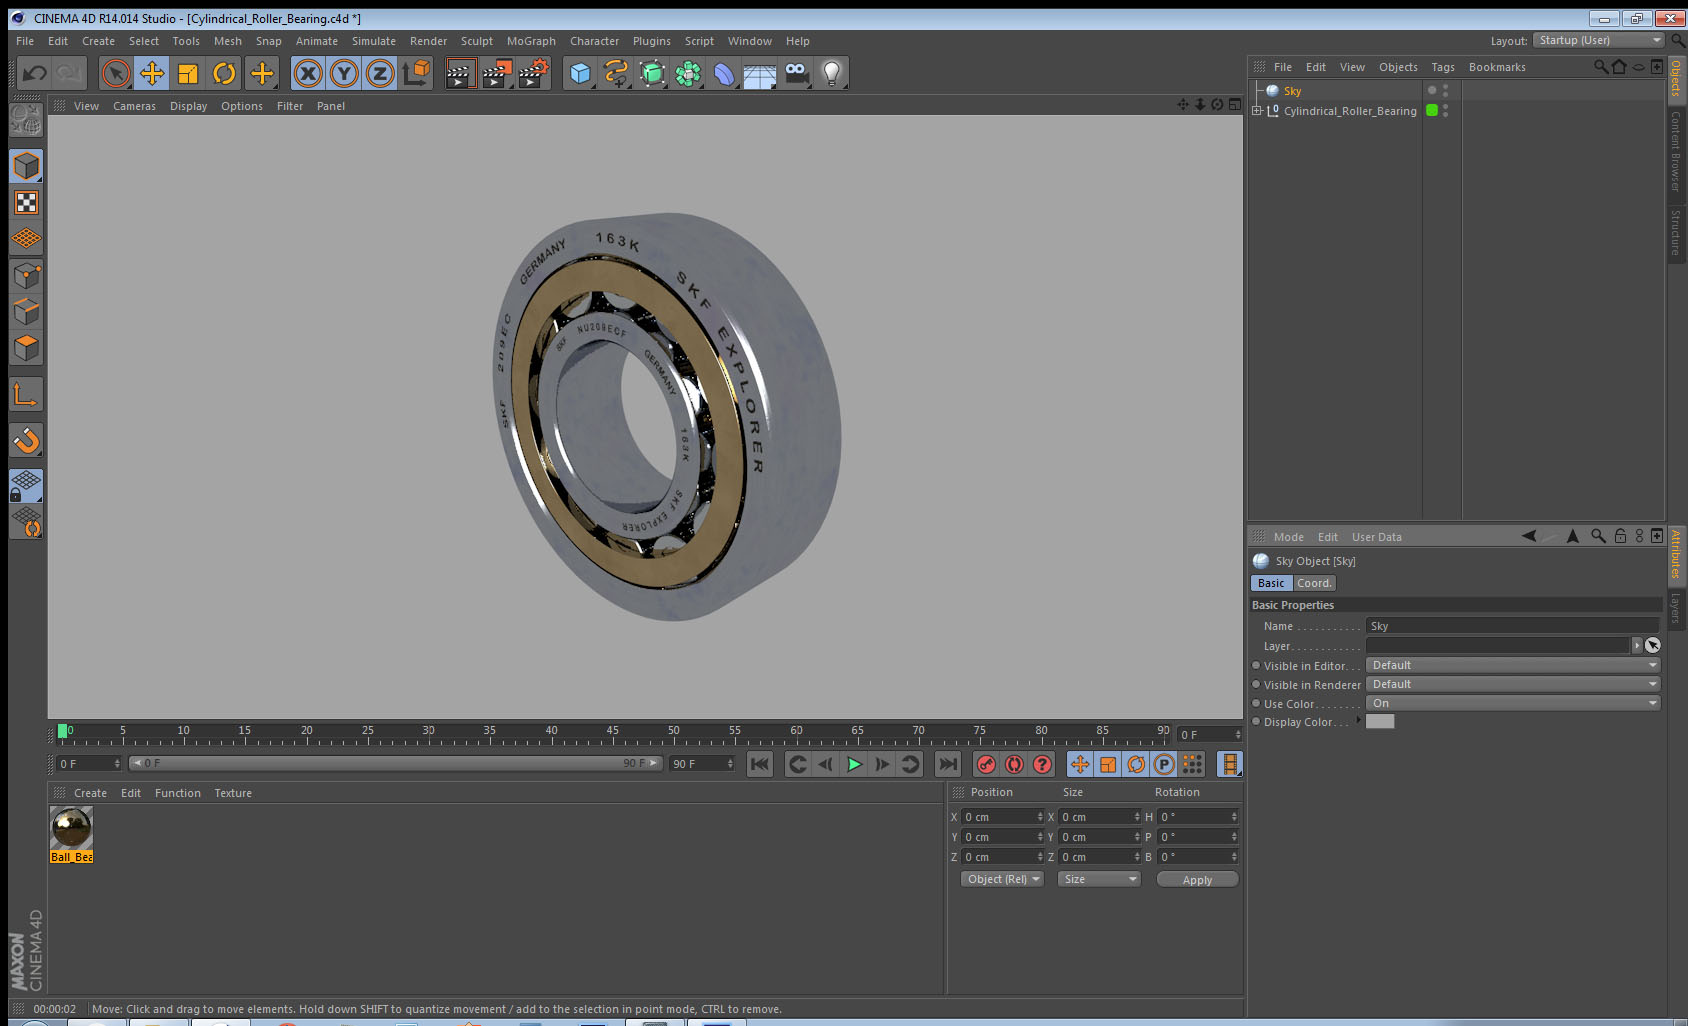Viewport: 1688px width, 1026px height.
Task: Click the Display Color swatch
Action: coord(1380,721)
